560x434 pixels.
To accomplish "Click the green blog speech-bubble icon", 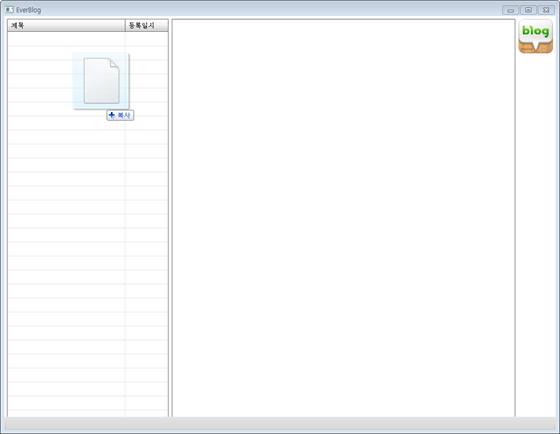I will point(535,36).
